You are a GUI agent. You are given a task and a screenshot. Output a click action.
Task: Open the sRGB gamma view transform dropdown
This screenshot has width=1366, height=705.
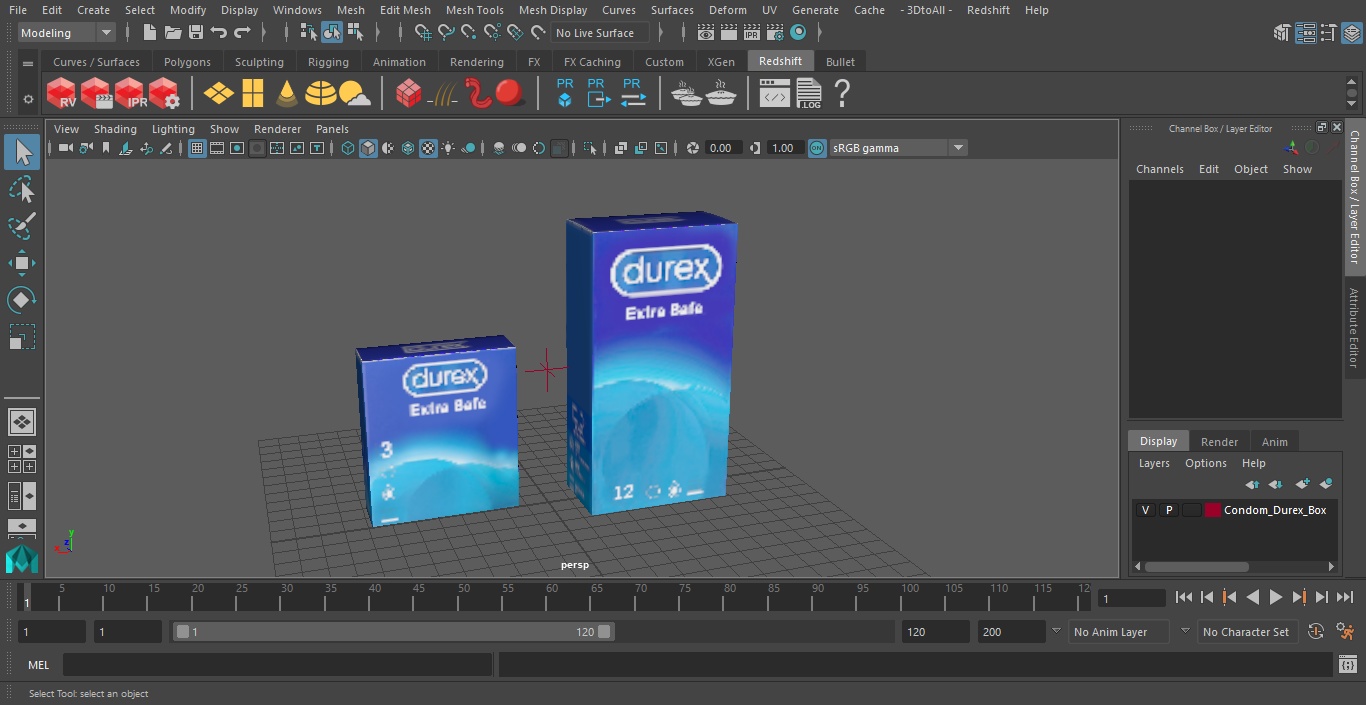899,148
